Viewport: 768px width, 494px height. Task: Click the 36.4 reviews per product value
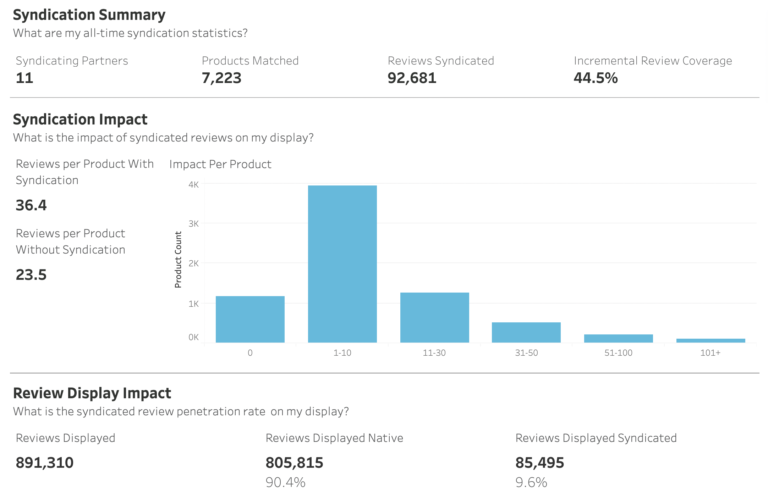point(31,205)
